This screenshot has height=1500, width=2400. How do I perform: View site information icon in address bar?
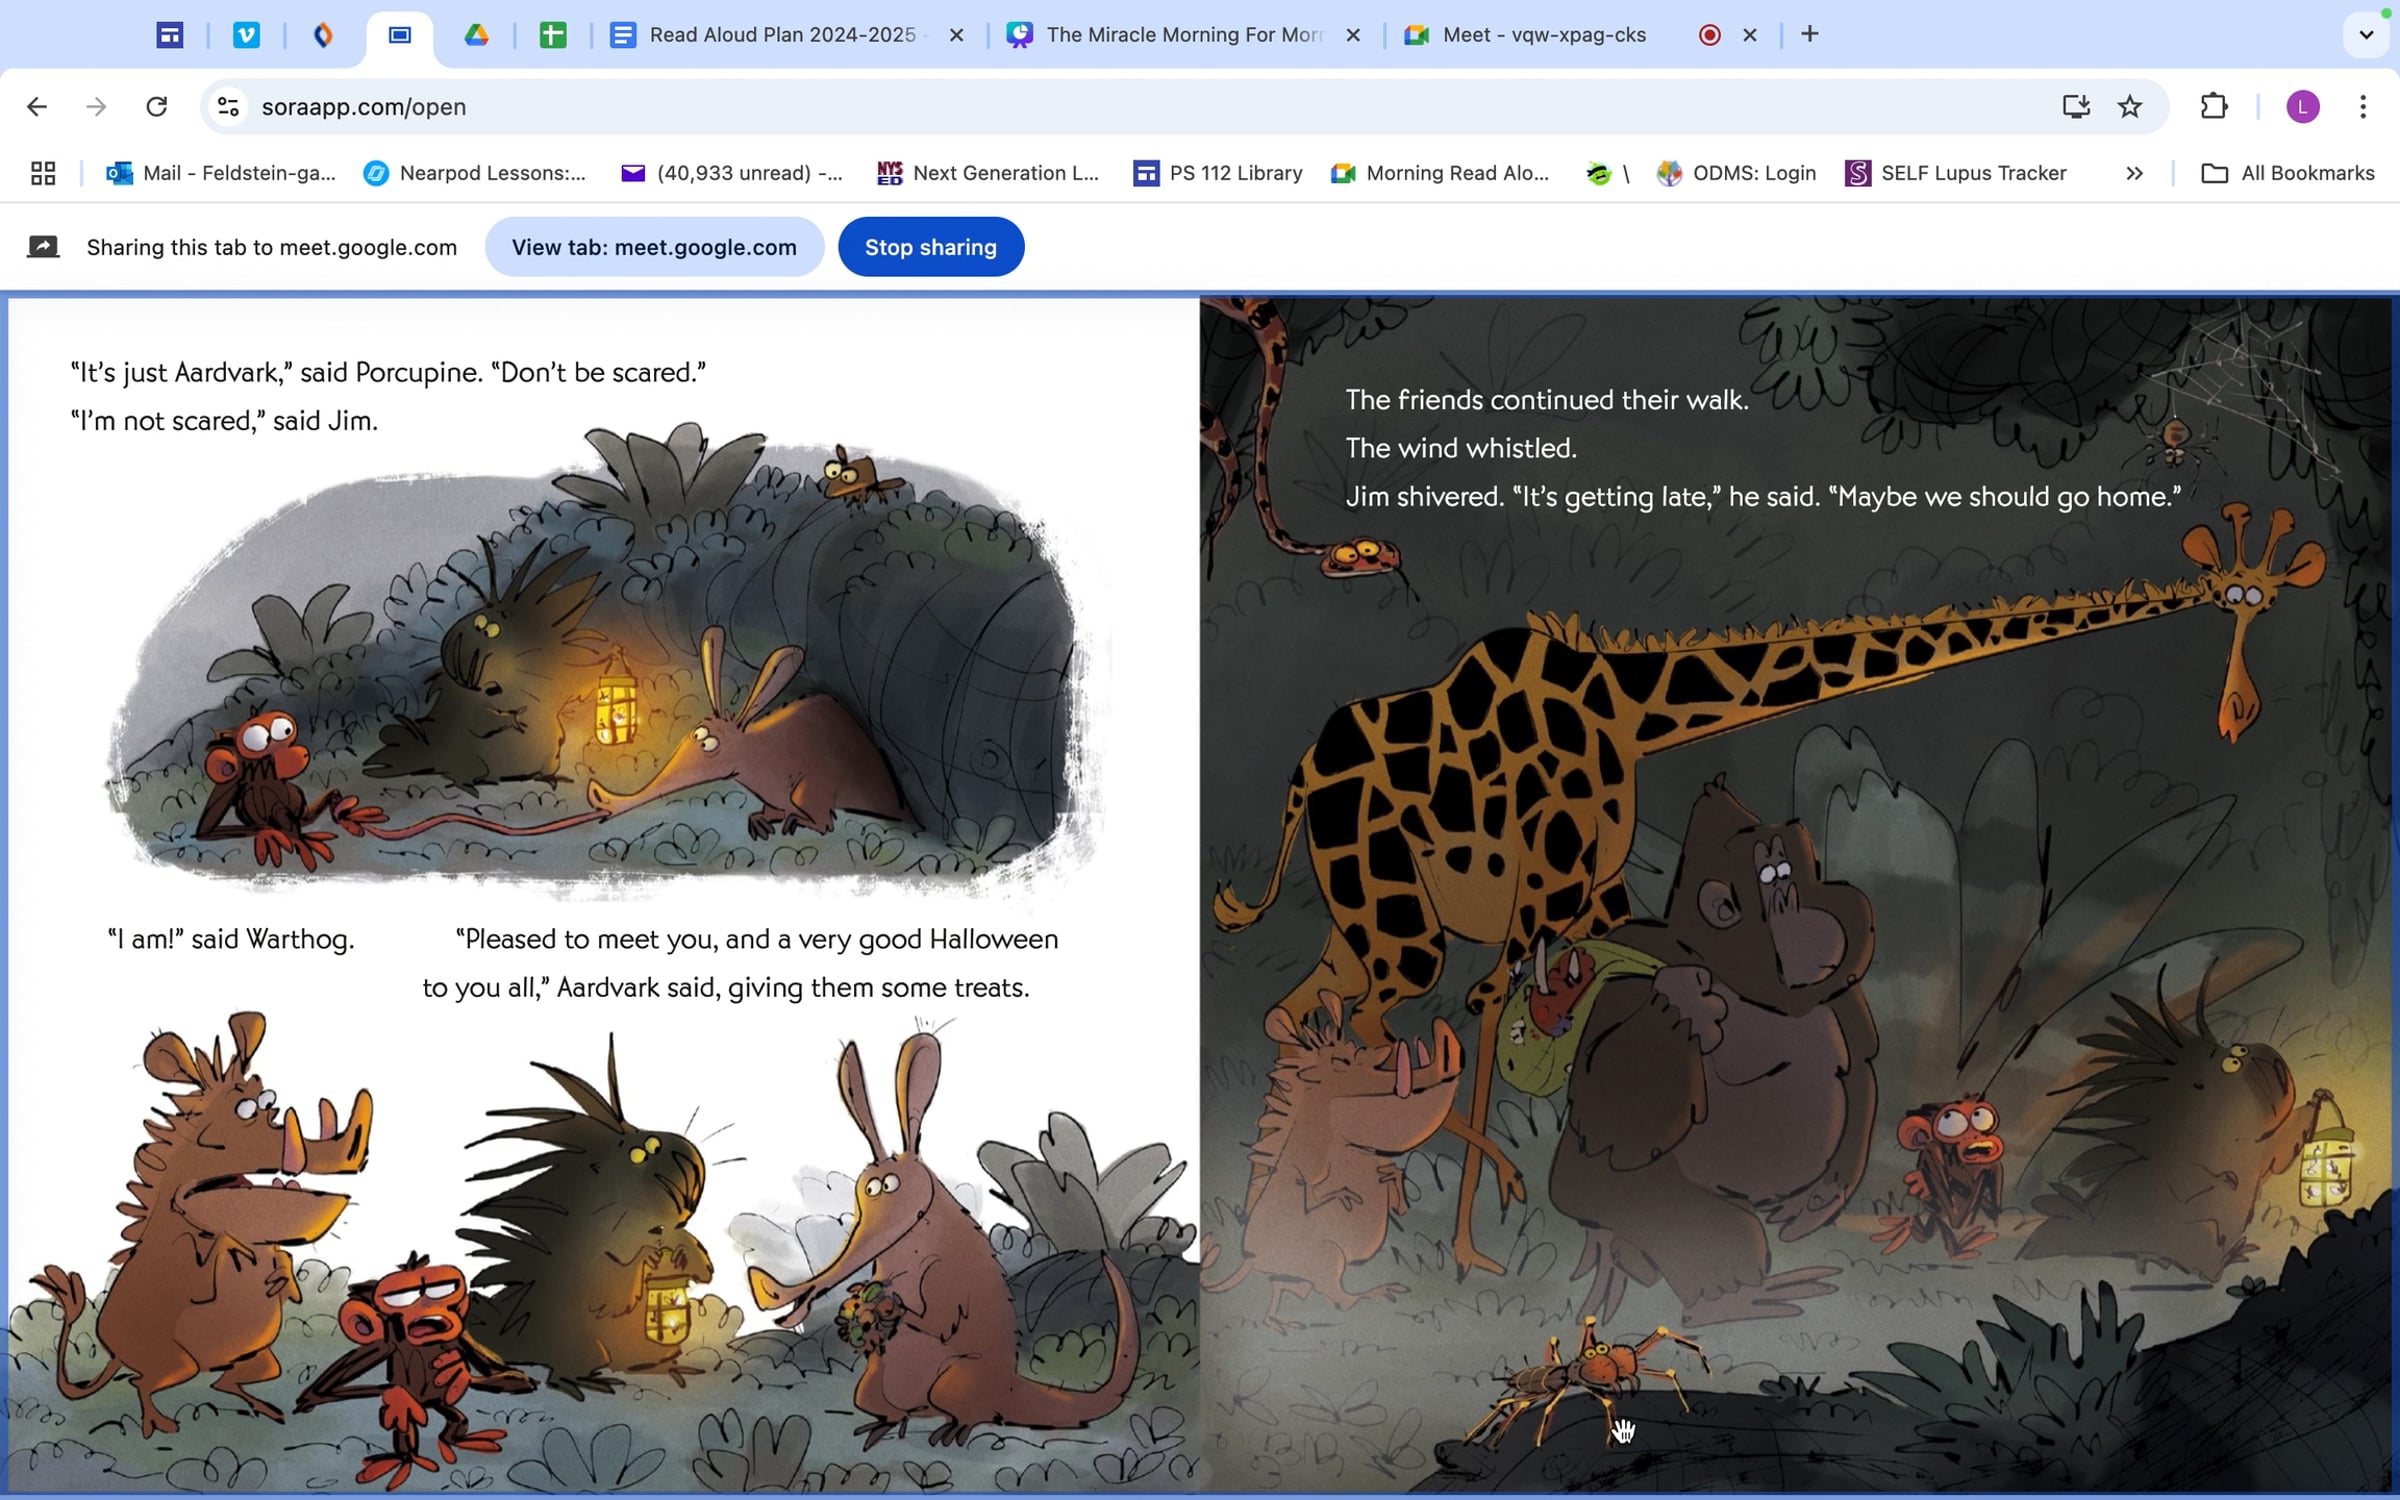pyautogui.click(x=229, y=107)
